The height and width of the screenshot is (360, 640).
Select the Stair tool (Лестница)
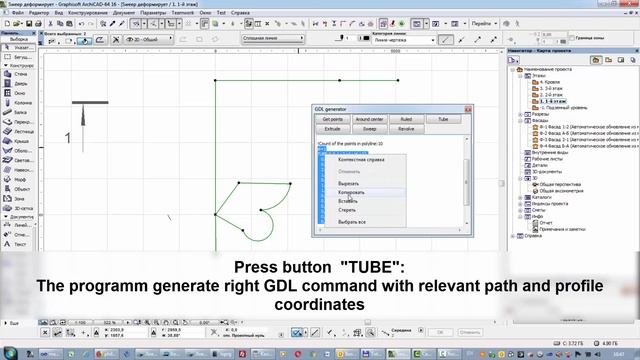(x=18, y=131)
